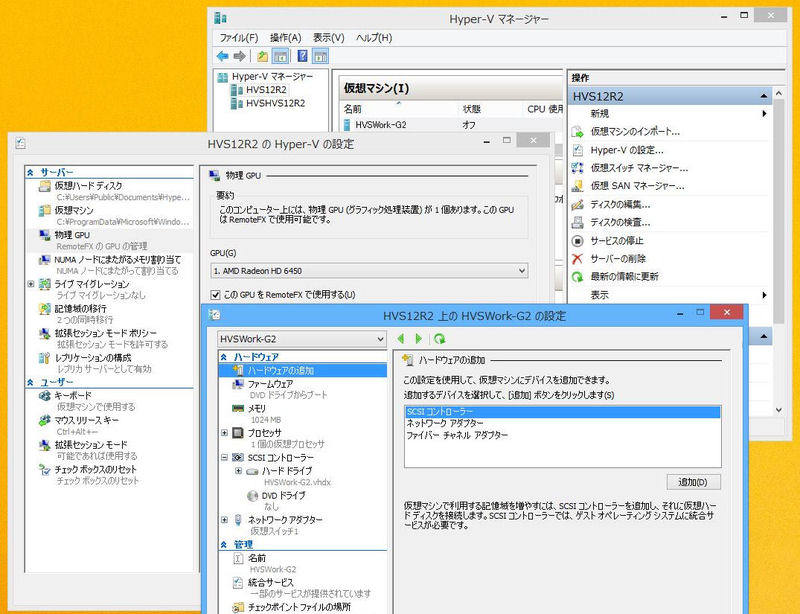The image size is (800, 614).
Task: Open the 操作(A) menu
Action: point(285,38)
